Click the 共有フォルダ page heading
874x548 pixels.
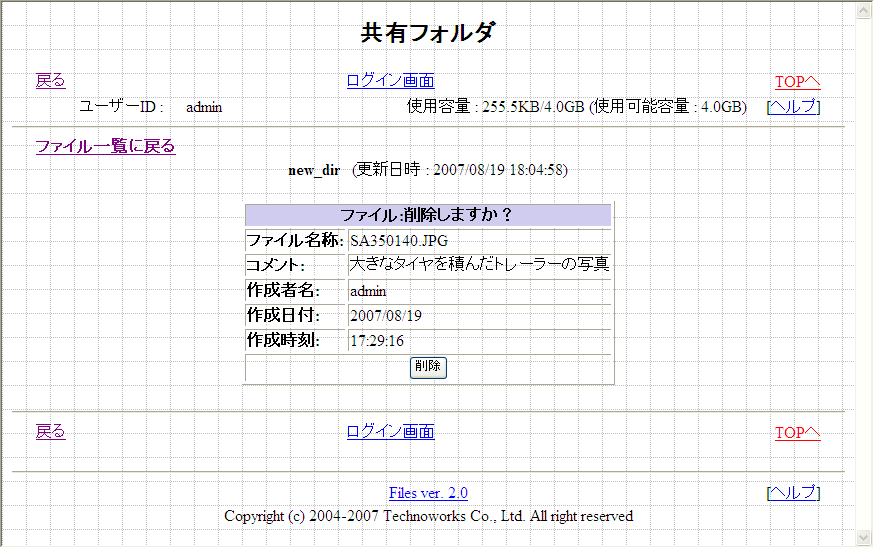[x=428, y=33]
